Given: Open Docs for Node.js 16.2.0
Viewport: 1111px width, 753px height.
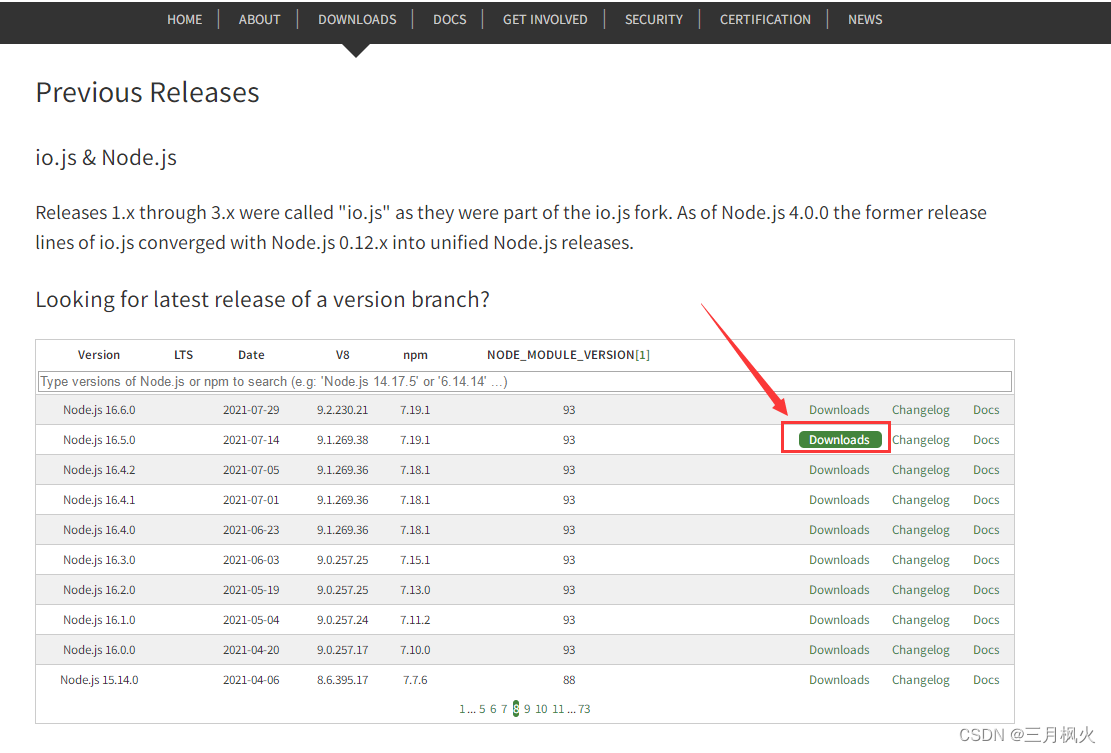Looking at the screenshot, I should (986, 590).
